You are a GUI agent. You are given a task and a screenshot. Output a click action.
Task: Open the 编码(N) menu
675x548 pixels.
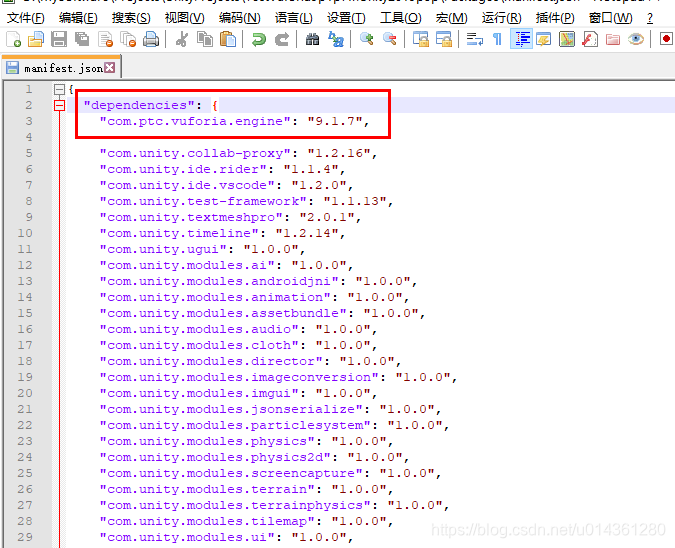pos(239,18)
